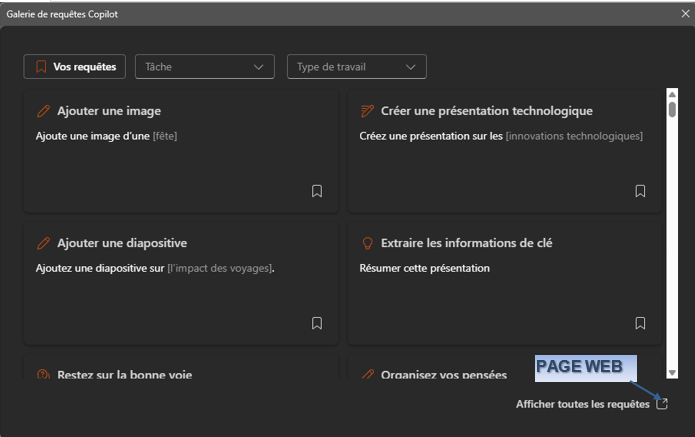The width and height of the screenshot is (695, 437).
Task: Open the Tâche dropdown
Action: (205, 66)
